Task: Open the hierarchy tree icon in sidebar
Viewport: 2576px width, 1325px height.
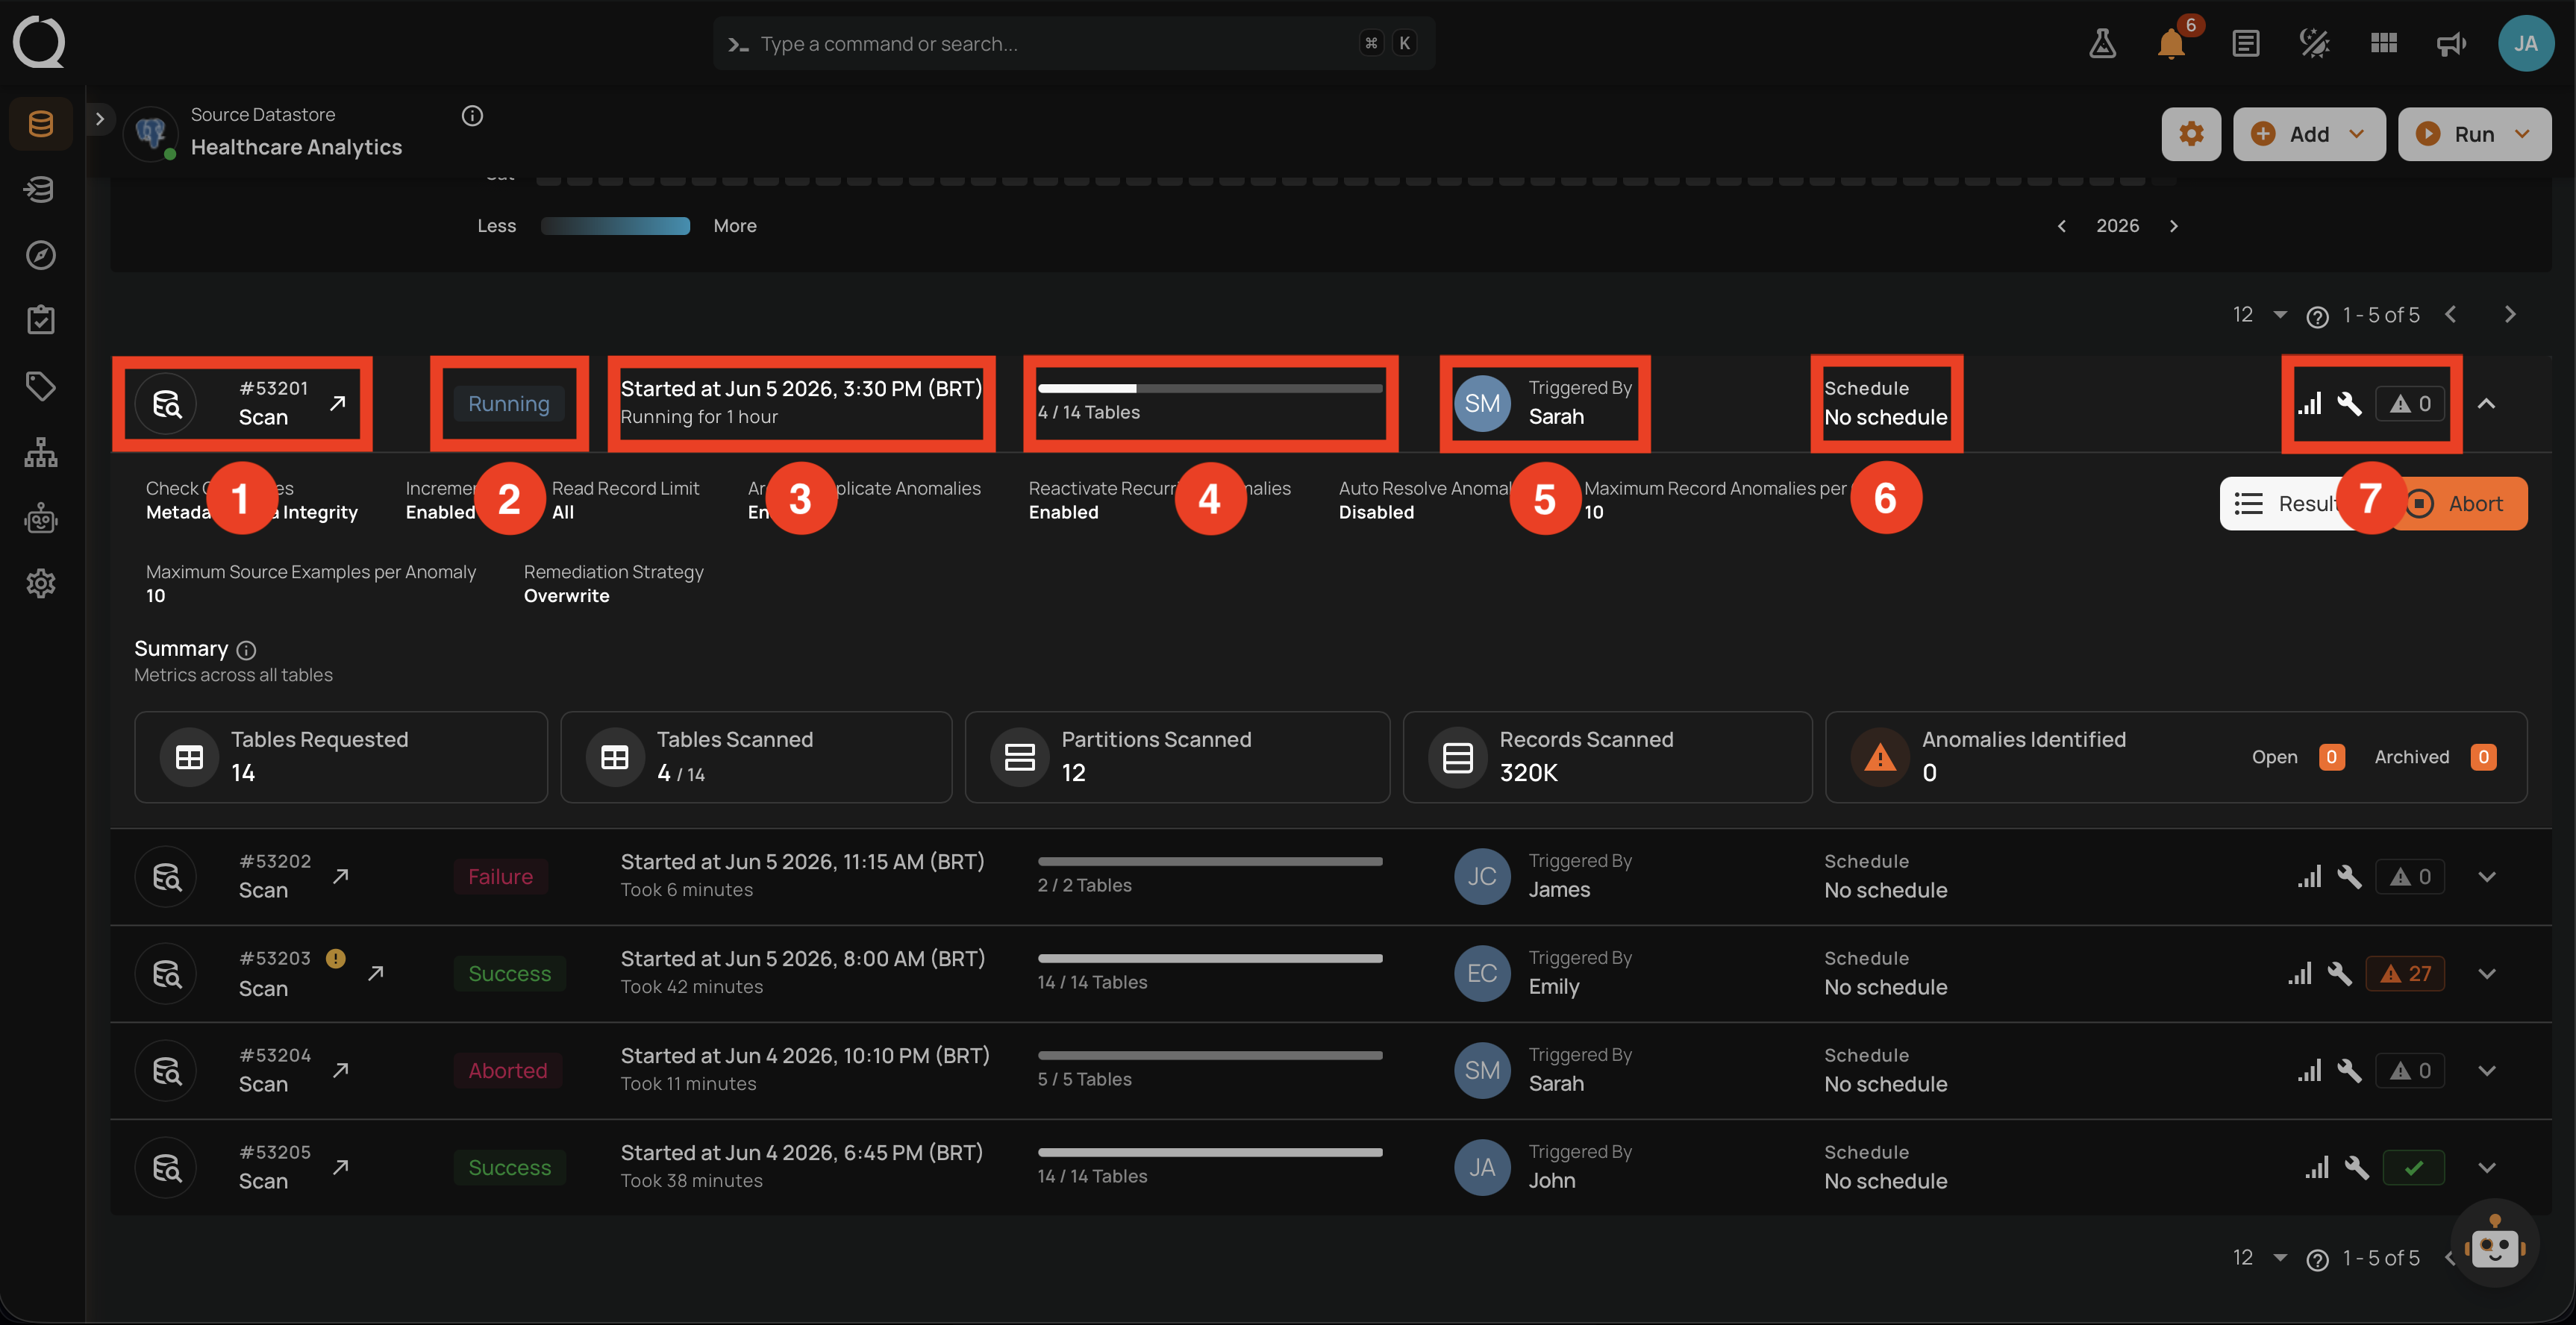Action: pyautogui.click(x=41, y=452)
